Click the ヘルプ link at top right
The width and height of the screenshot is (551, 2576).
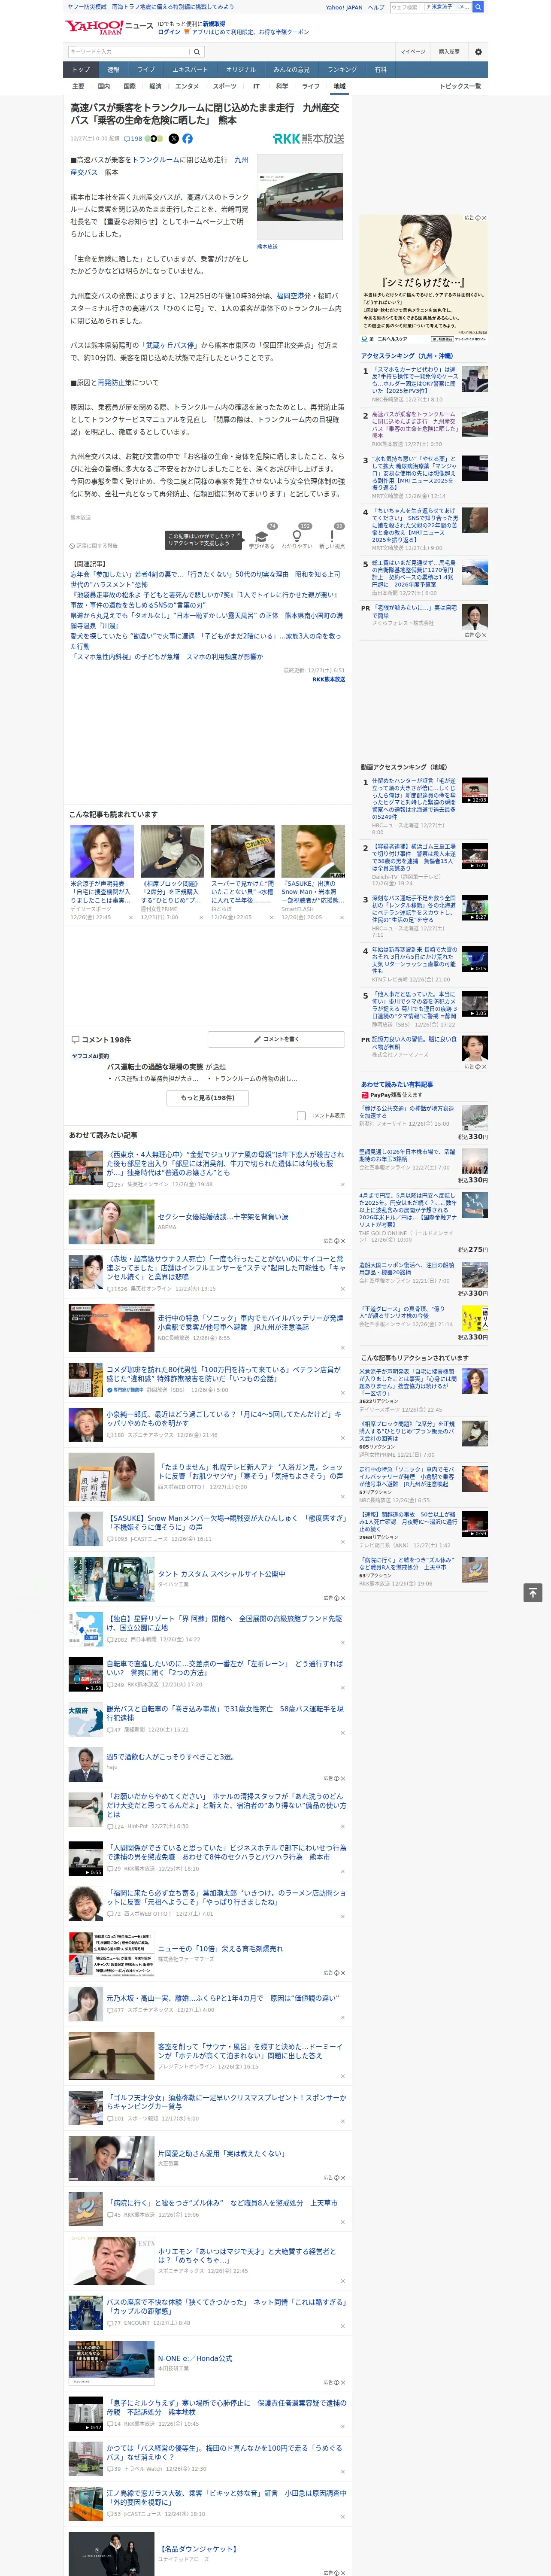click(x=375, y=7)
